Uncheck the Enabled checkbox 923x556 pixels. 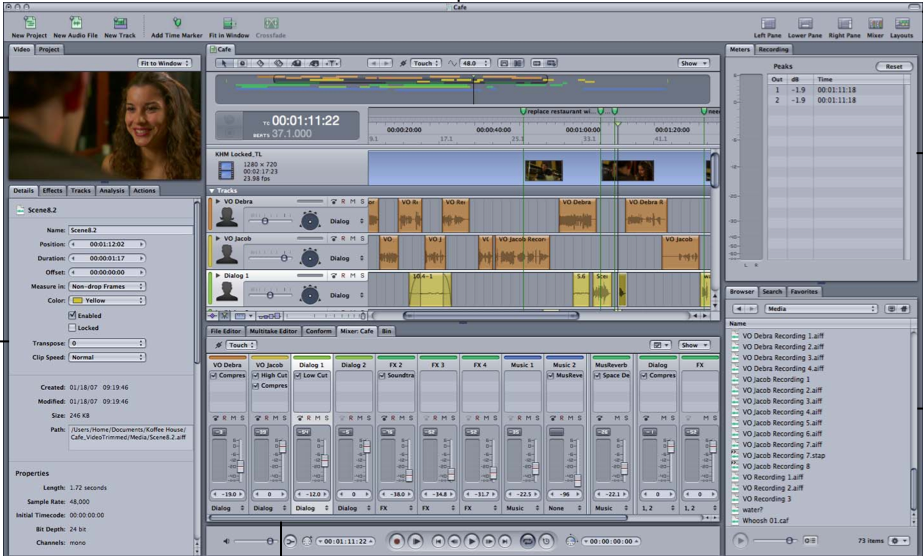[x=72, y=315]
